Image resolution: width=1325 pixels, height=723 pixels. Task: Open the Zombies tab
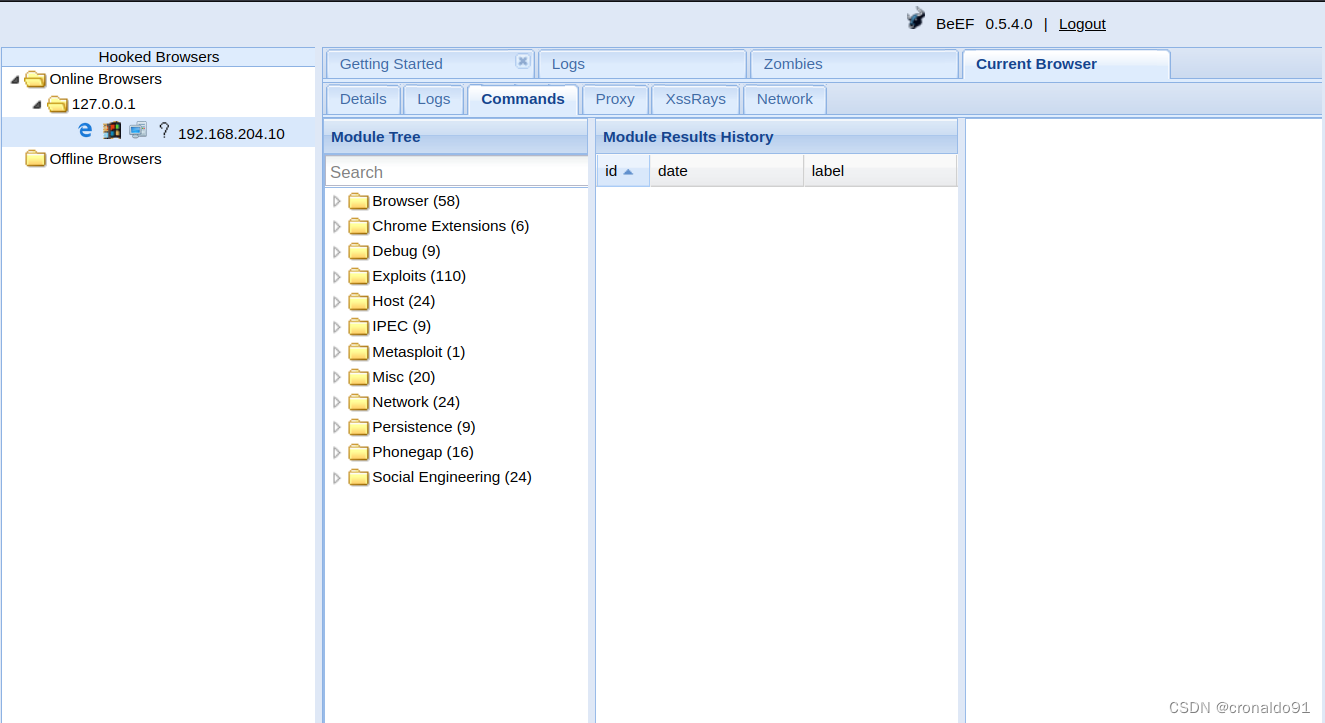pos(854,64)
